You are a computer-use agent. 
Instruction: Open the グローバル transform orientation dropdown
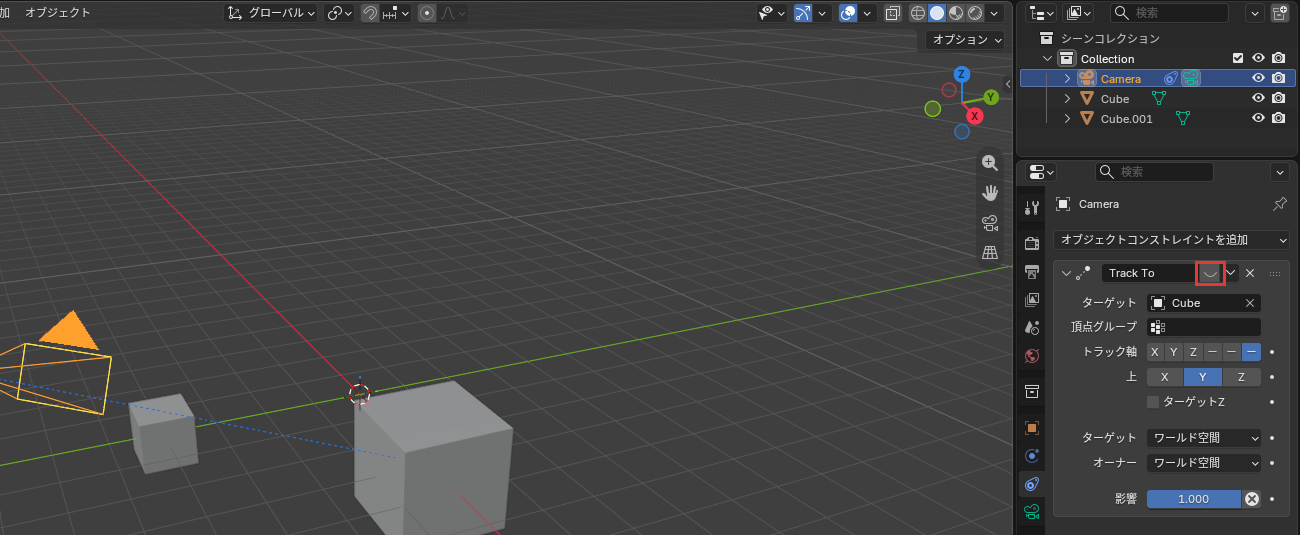coord(270,13)
